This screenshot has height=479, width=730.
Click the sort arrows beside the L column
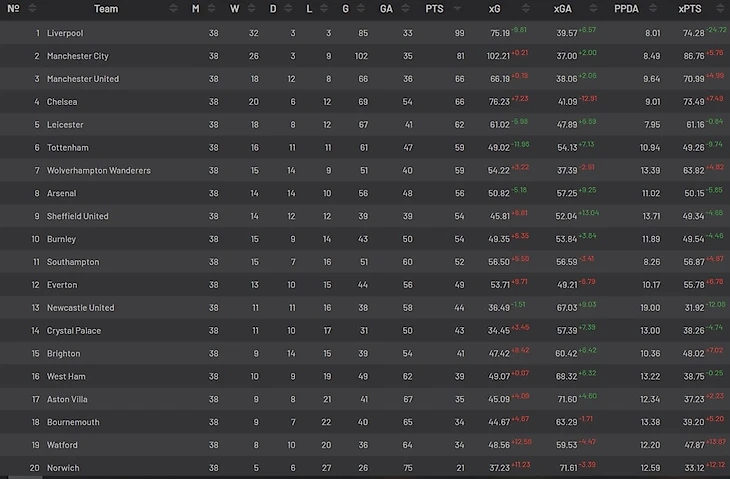324,9
